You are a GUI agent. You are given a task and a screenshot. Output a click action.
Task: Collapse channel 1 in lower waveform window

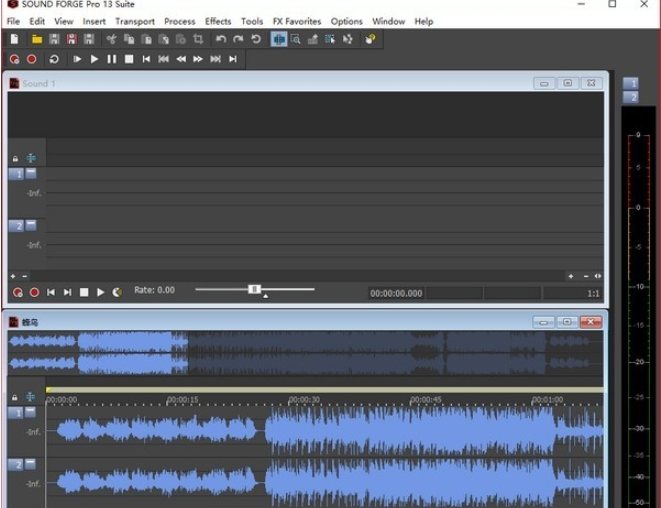tap(31, 412)
